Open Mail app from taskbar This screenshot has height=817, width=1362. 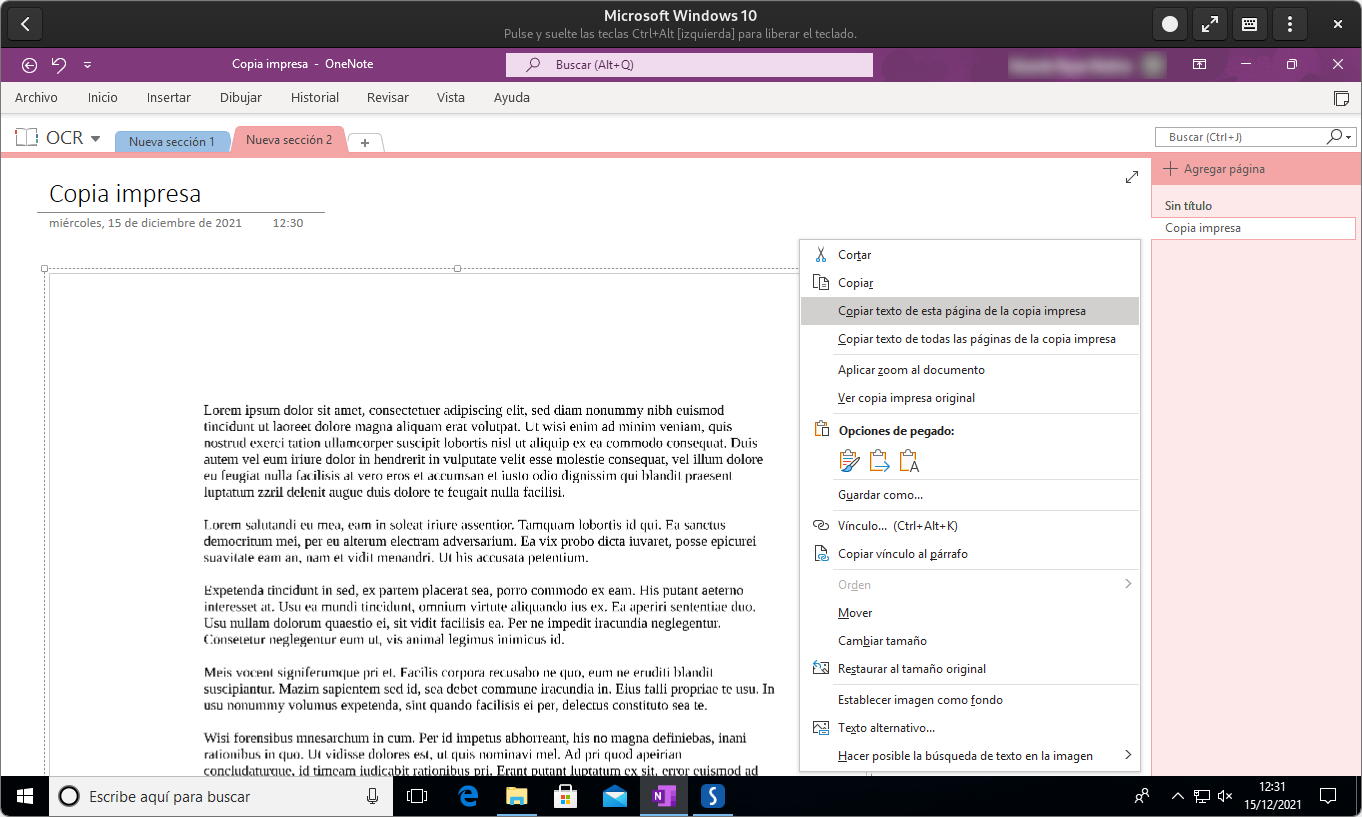[615, 797]
